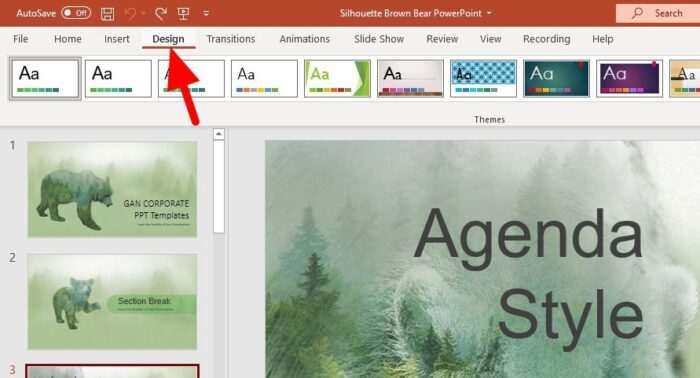Open the File menu
The image size is (700, 378).
click(21, 39)
